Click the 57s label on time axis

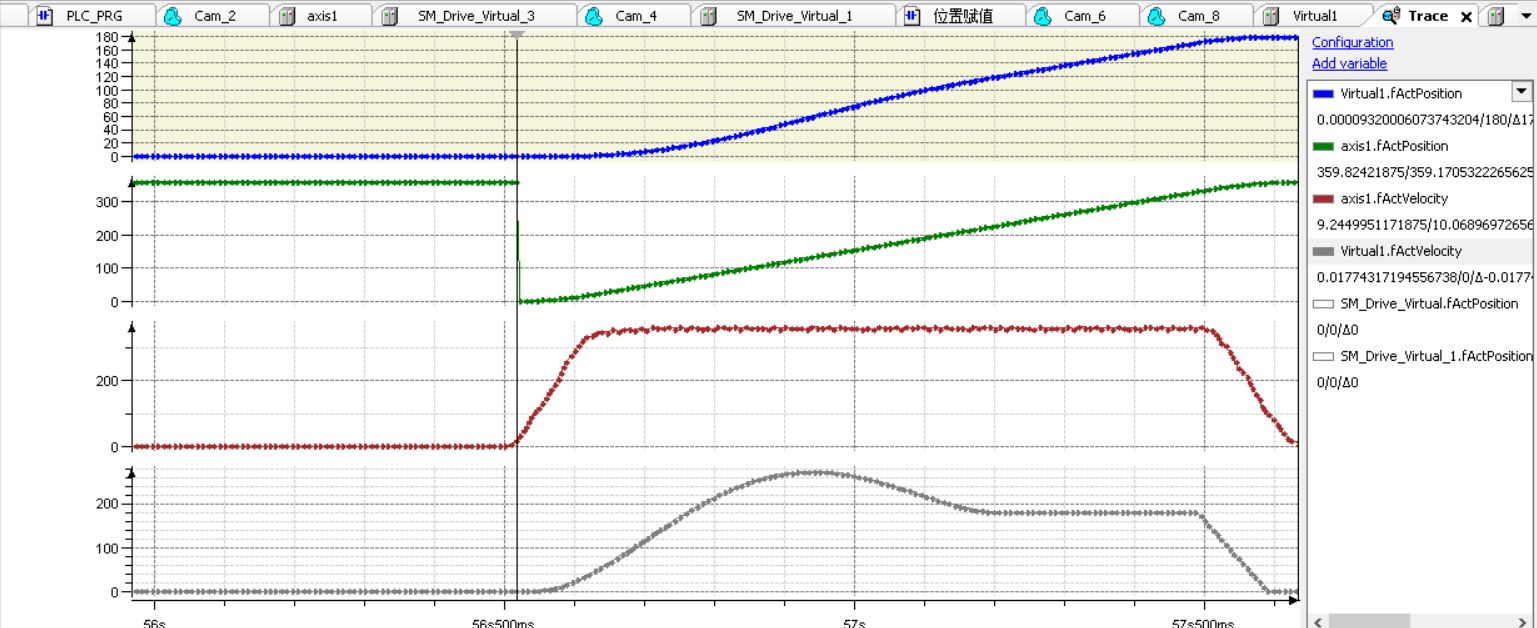point(854,621)
